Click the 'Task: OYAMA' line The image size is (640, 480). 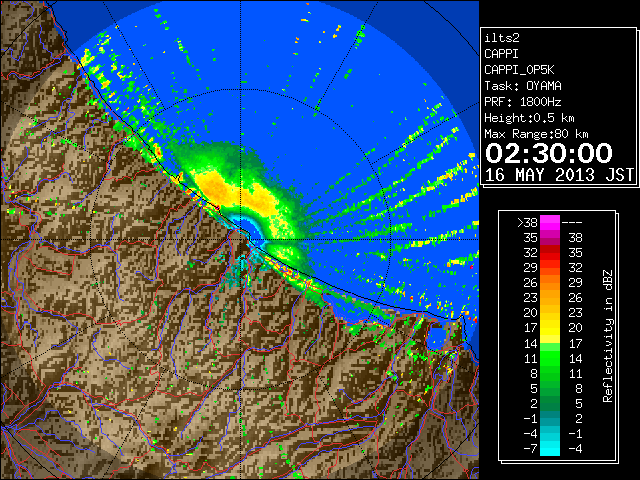click(523, 86)
